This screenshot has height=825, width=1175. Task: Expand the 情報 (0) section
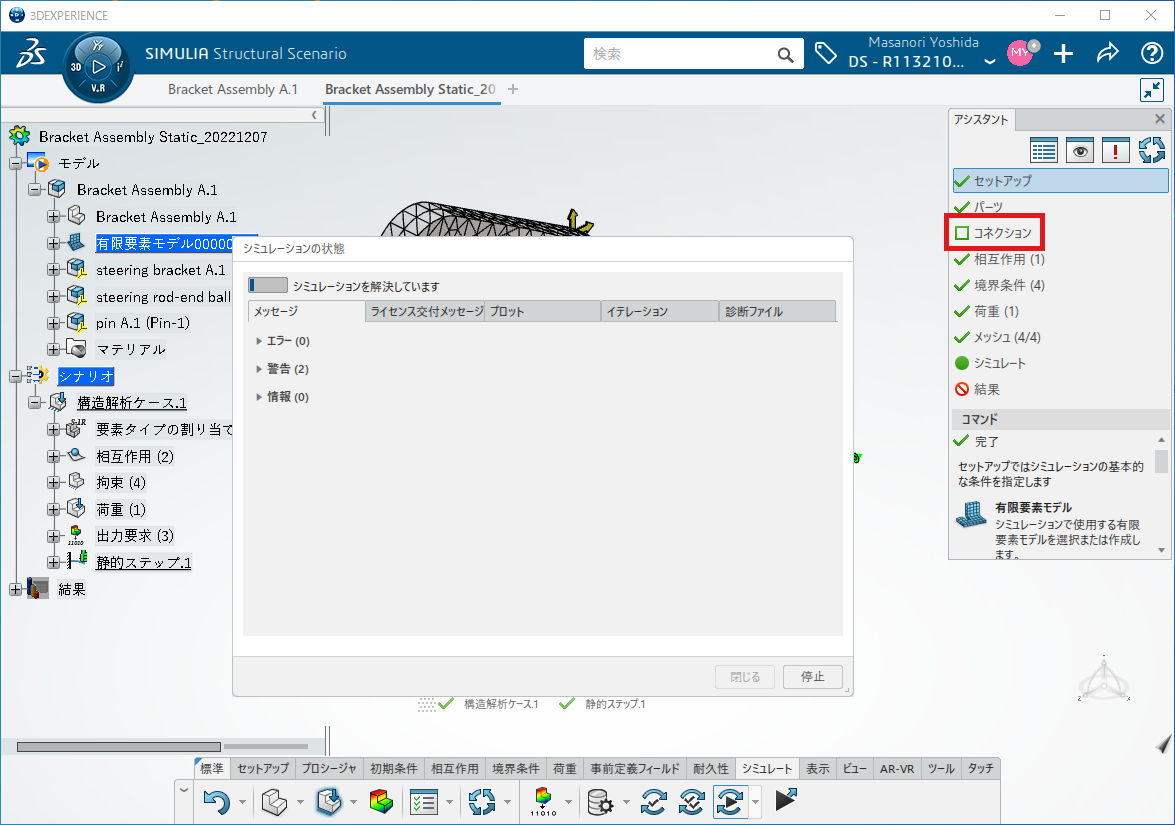click(259, 397)
